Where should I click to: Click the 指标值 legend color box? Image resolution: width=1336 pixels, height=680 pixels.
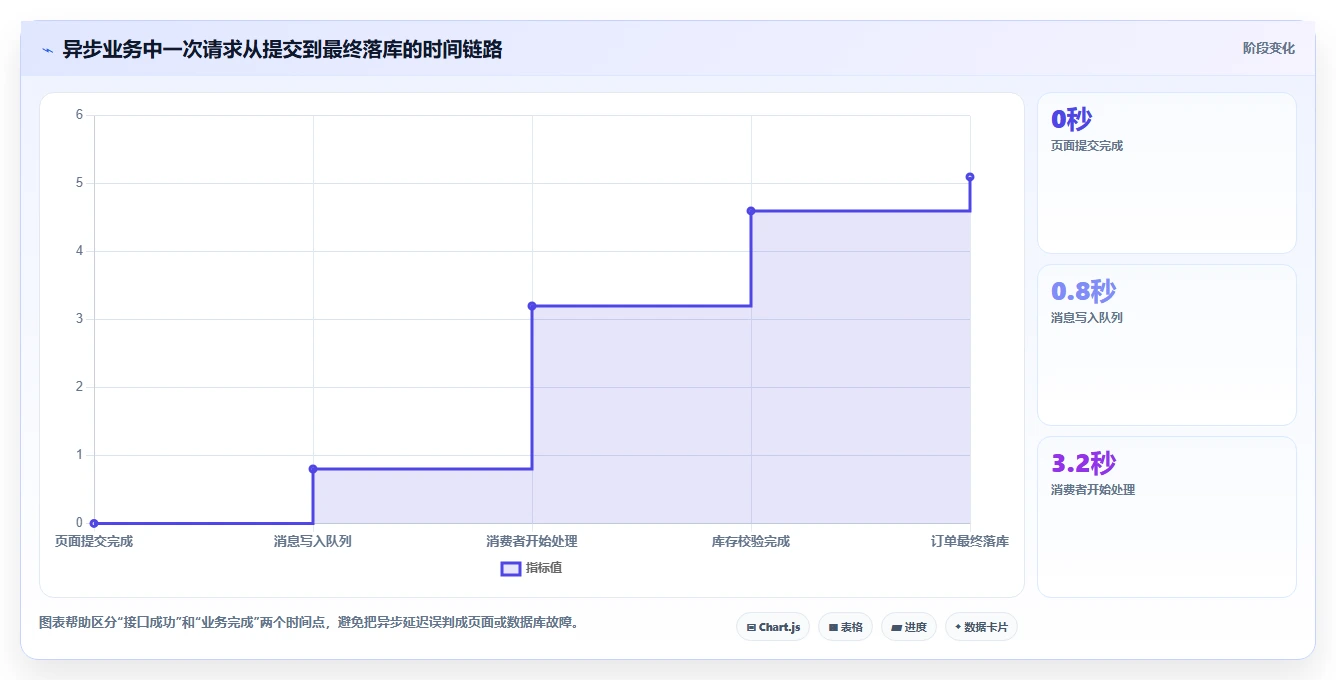coord(511,568)
